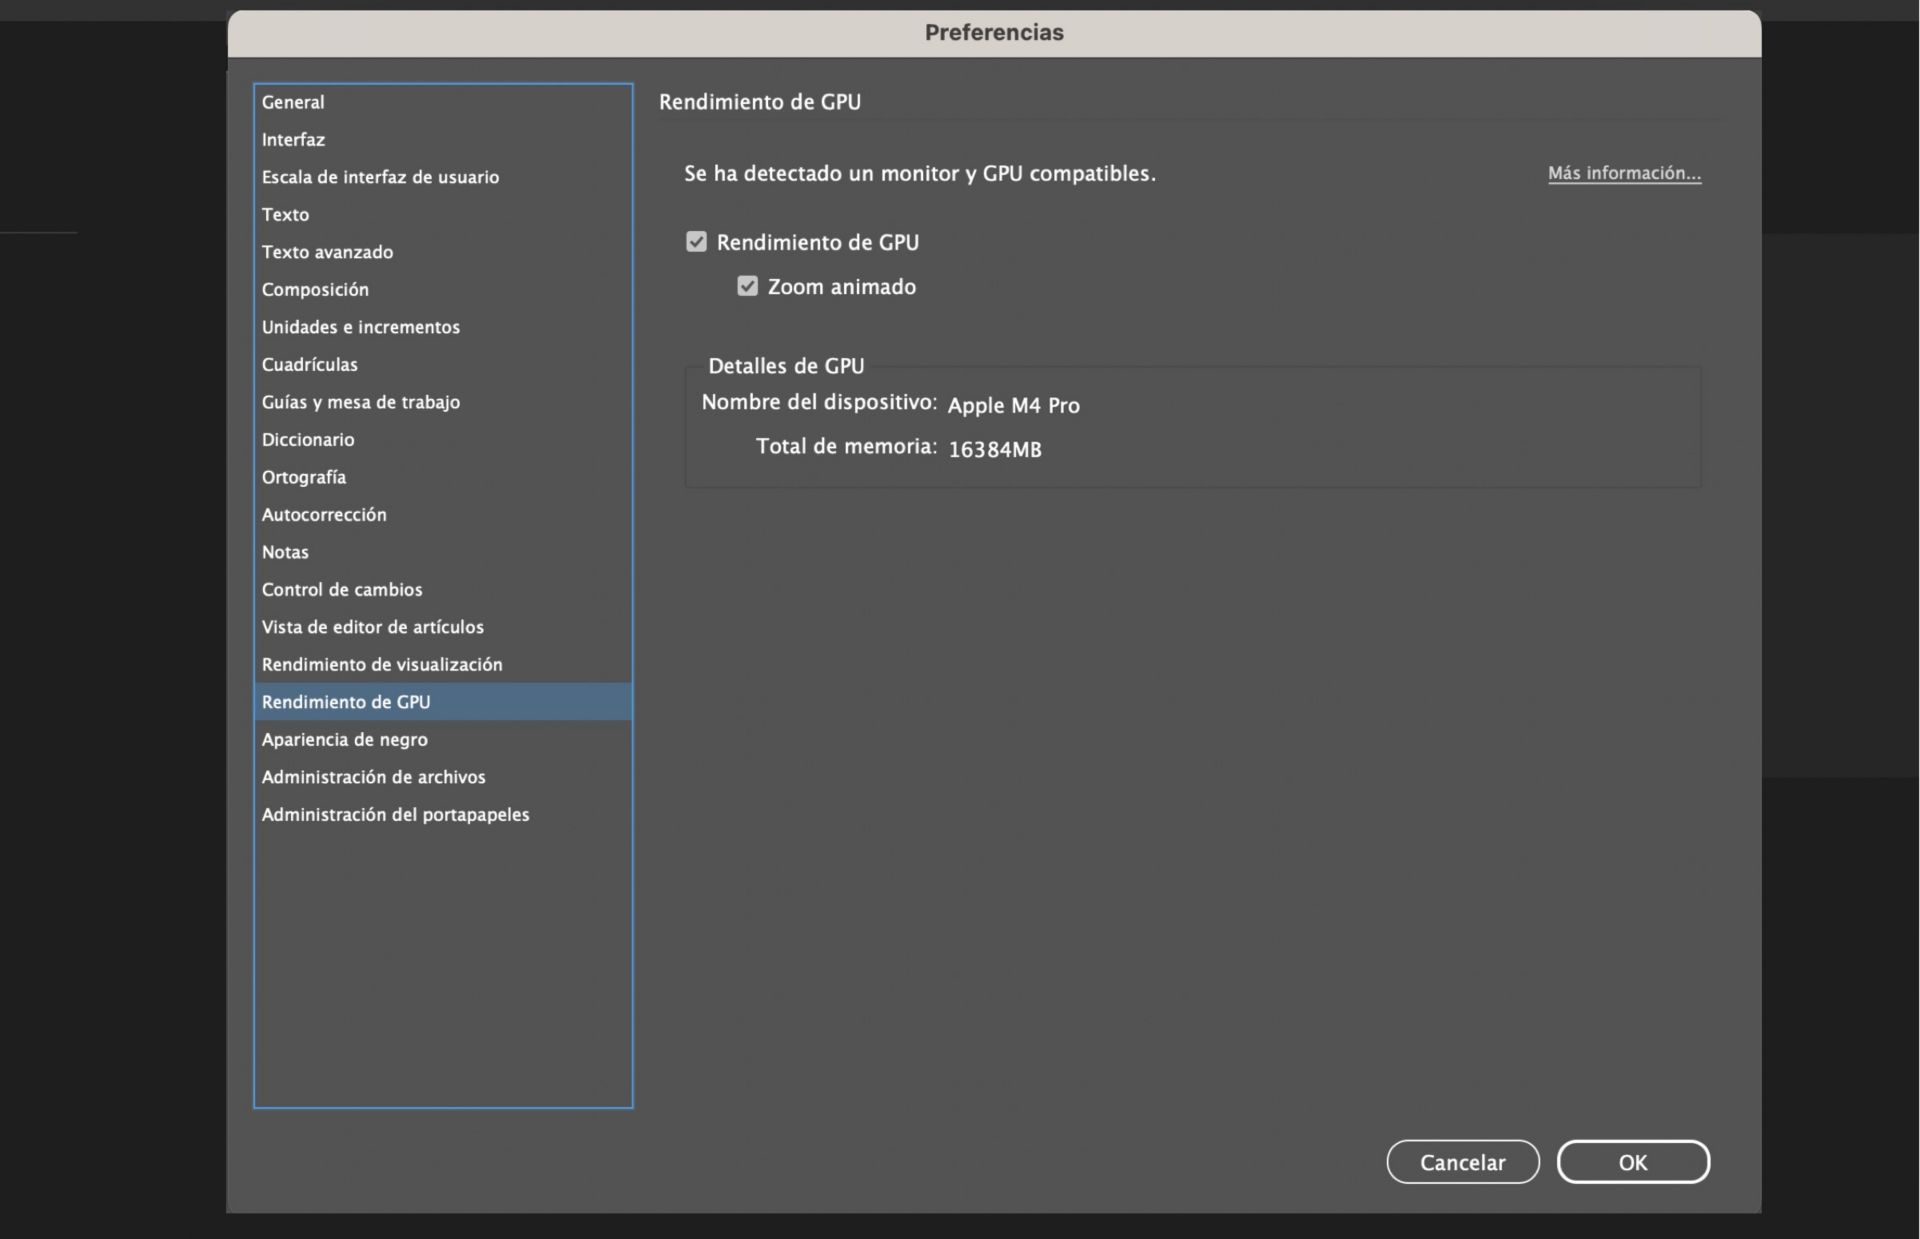Open the Interfaz settings
This screenshot has height=1239, width=1920.
click(293, 139)
